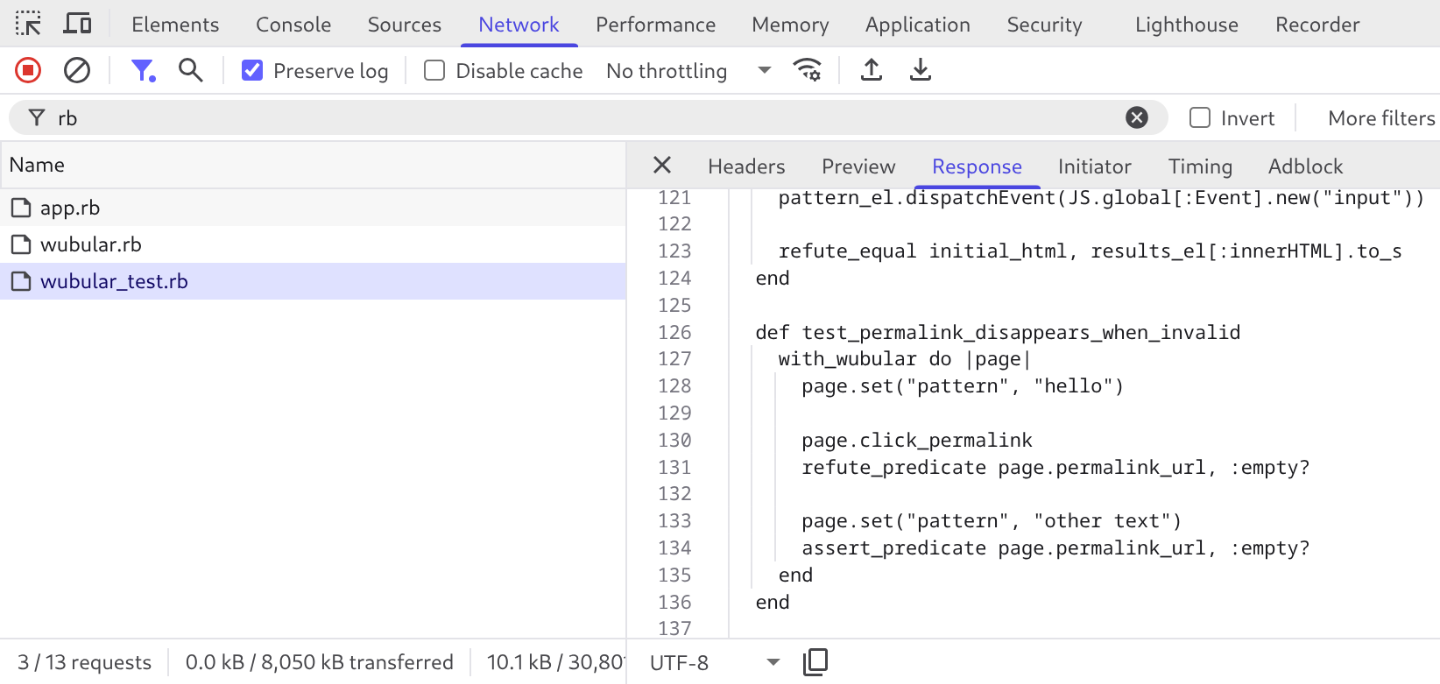
Task: Select the Response tab
Action: [x=977, y=166]
